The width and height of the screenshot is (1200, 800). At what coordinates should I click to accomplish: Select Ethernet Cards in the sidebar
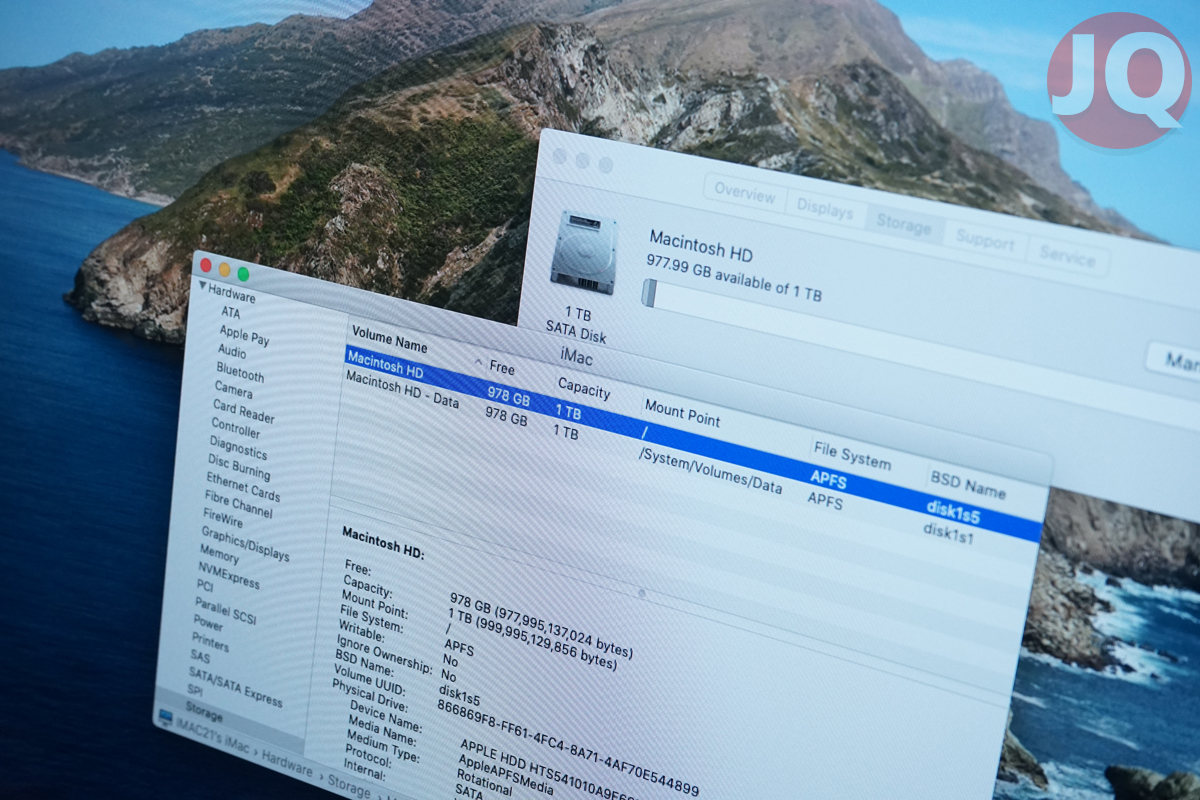[243, 486]
